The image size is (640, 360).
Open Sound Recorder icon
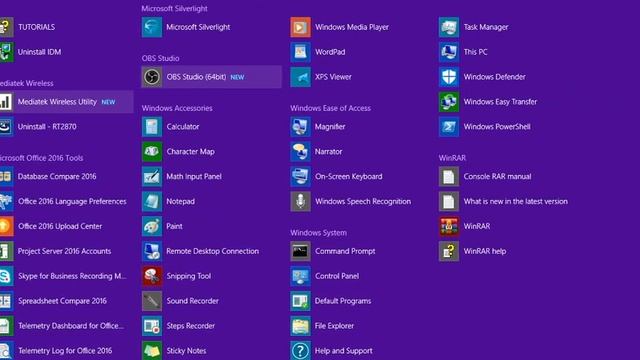[152, 301]
